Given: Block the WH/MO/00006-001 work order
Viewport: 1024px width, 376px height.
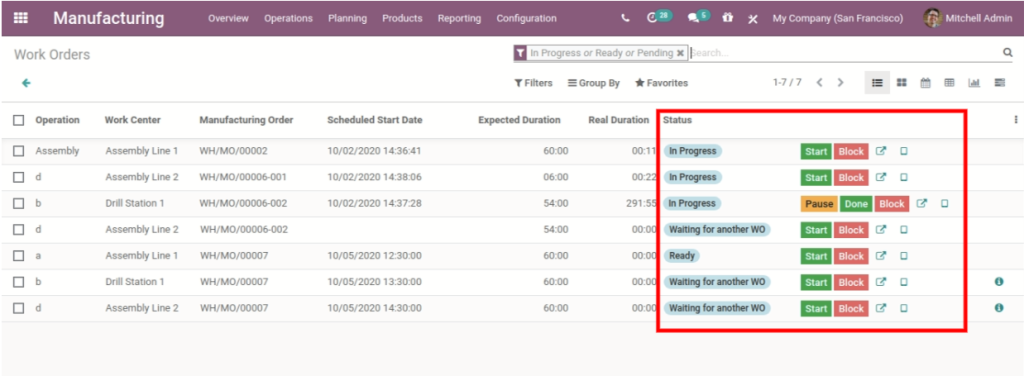Looking at the screenshot, I should 851,178.
